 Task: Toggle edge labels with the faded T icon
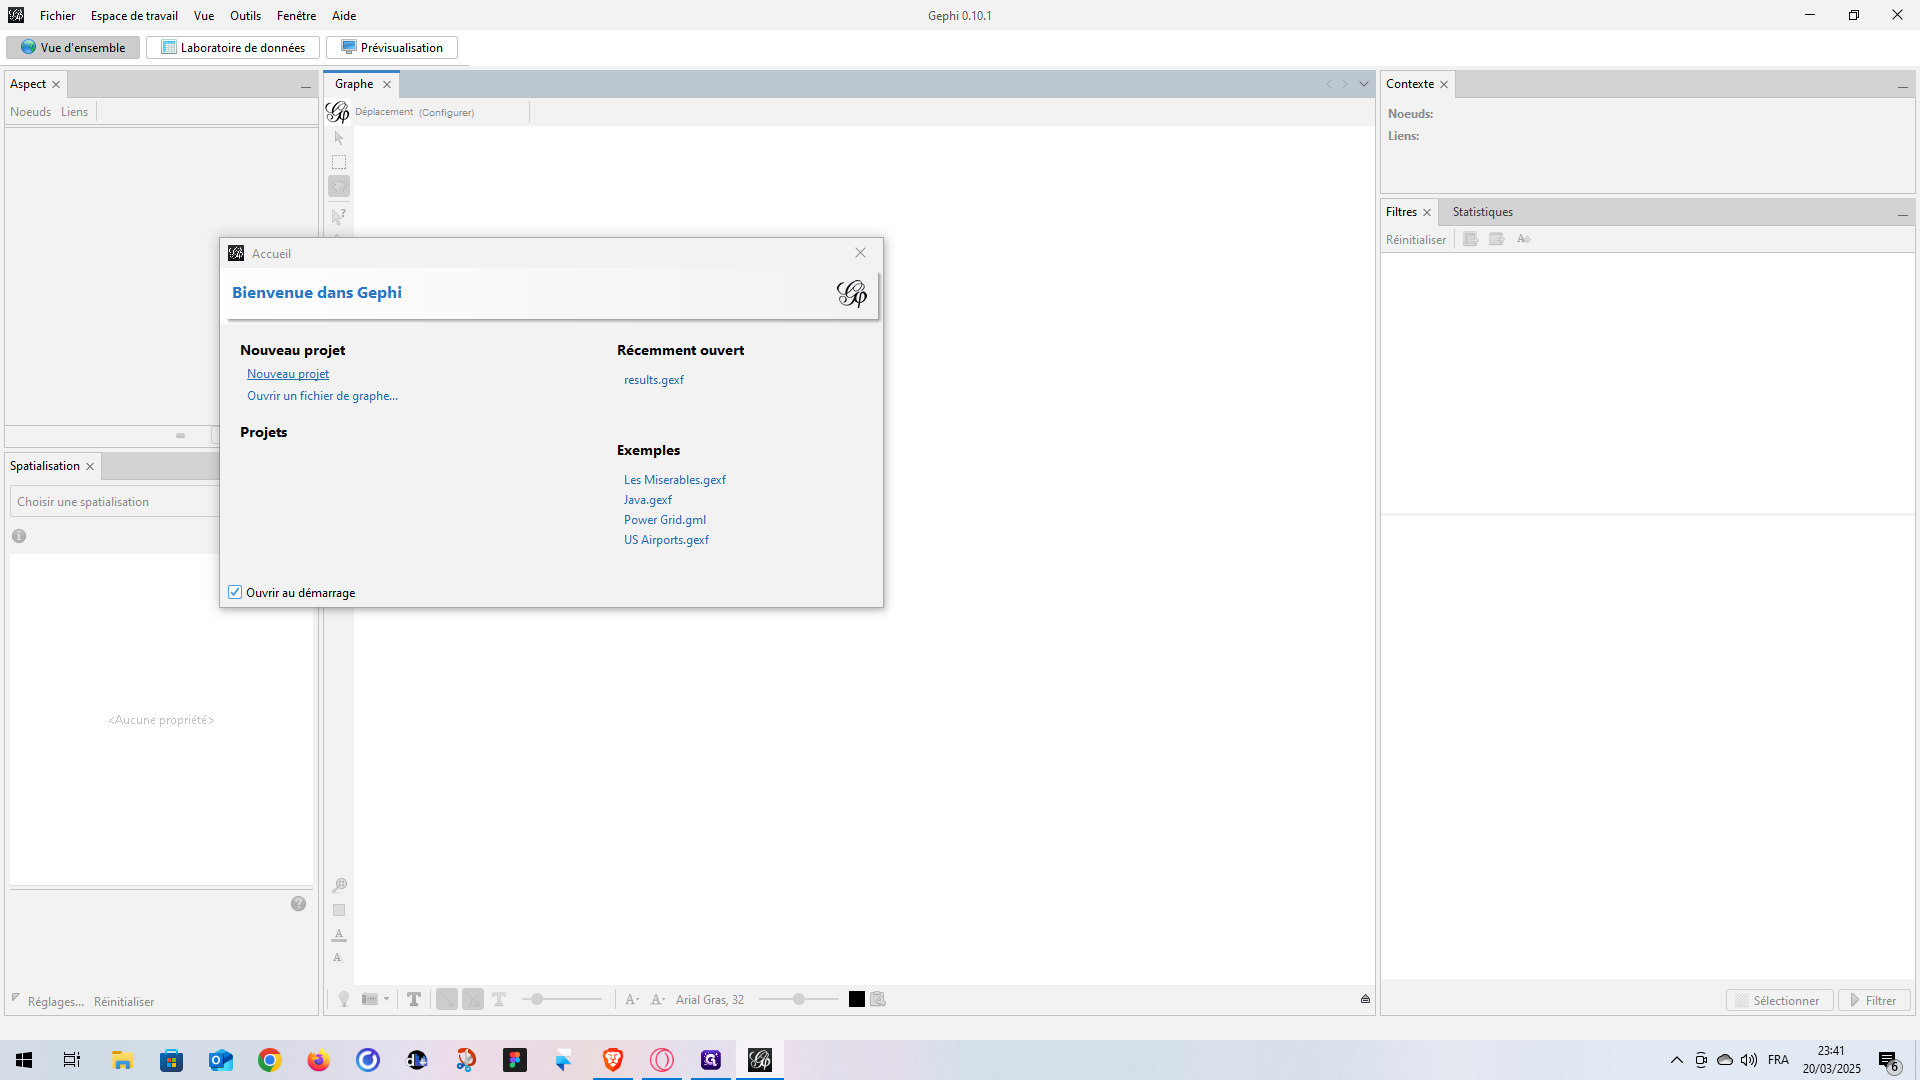[499, 999]
